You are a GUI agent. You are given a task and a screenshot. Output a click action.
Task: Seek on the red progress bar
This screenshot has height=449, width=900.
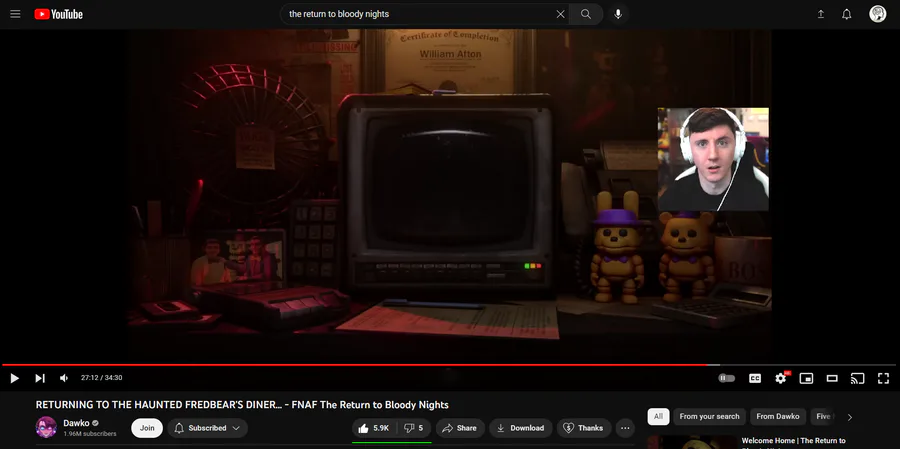pos(449,365)
